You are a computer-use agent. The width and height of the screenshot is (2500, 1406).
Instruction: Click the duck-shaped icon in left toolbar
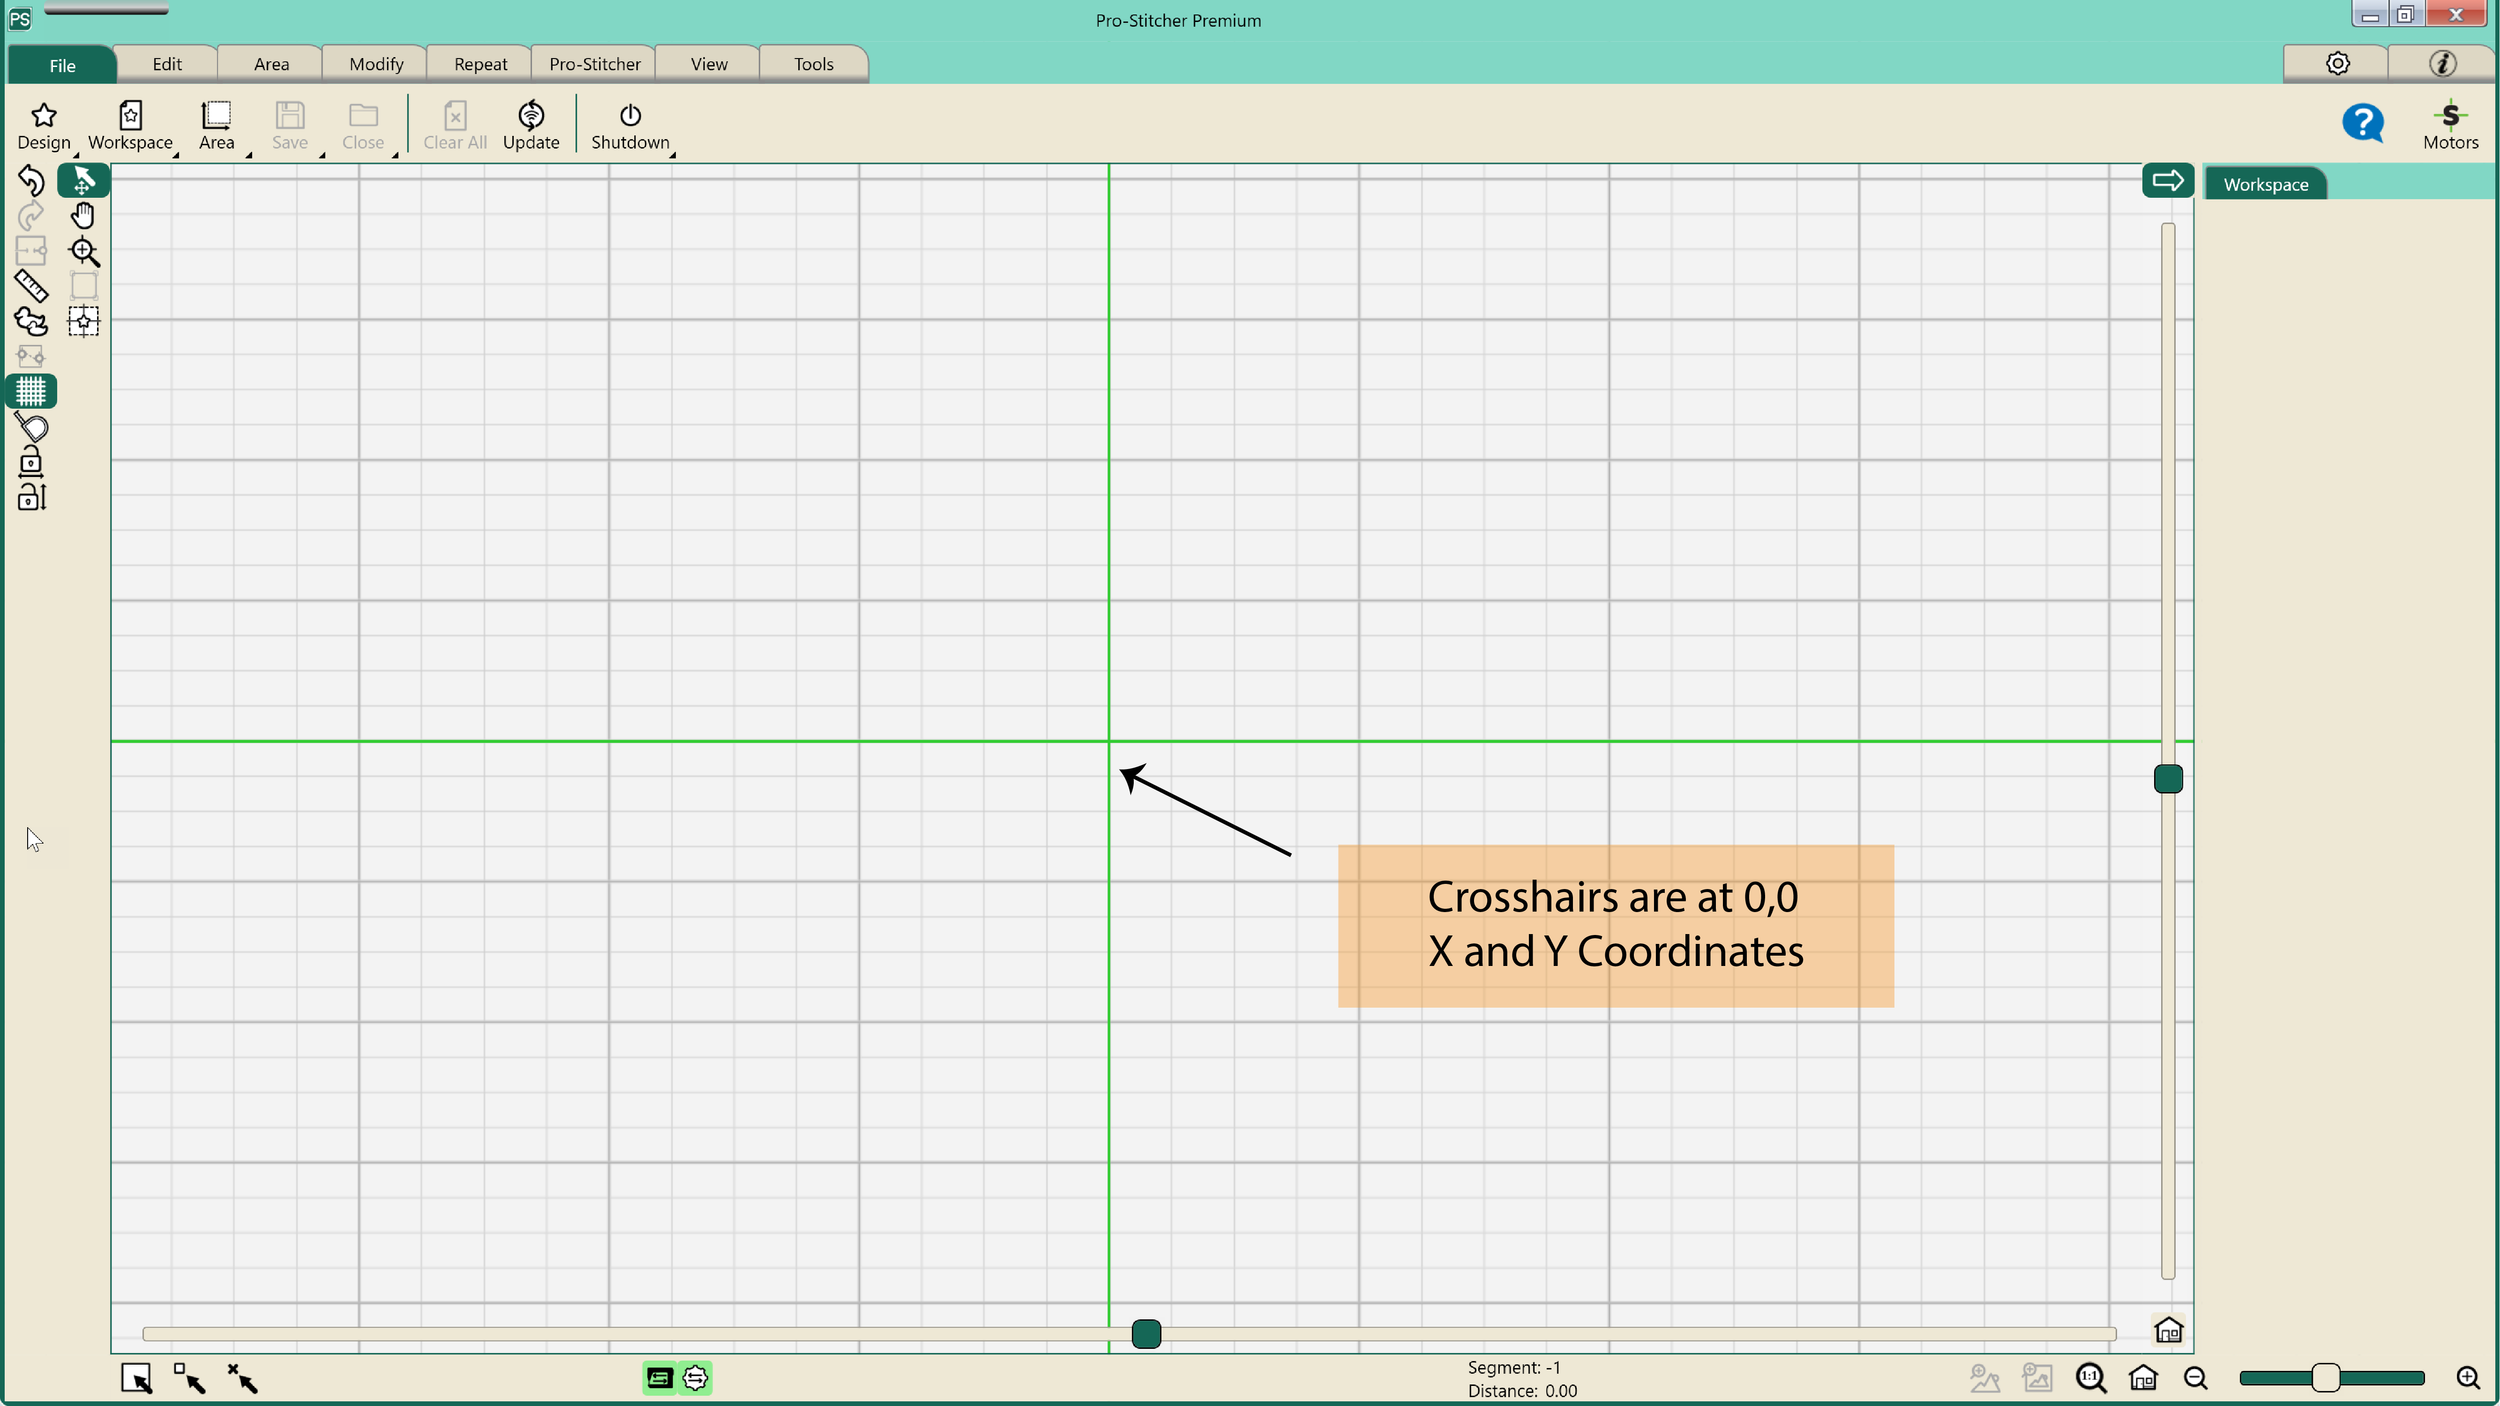coord(31,322)
